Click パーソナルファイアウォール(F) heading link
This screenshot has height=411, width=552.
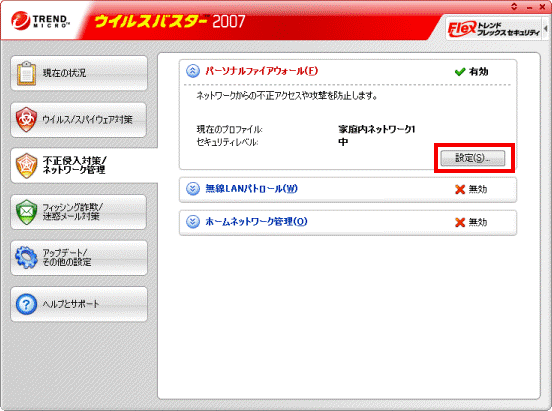tap(262, 71)
